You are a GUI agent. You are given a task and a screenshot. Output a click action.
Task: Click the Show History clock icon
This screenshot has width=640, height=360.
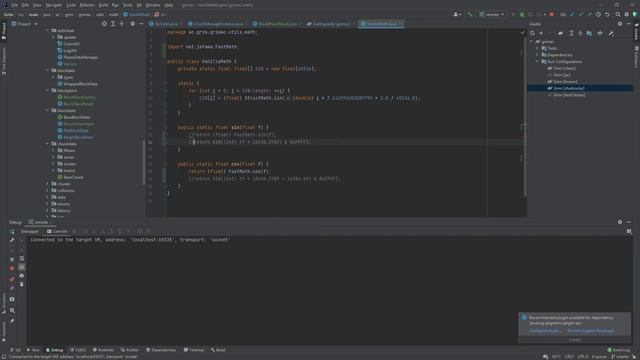click(x=598, y=15)
